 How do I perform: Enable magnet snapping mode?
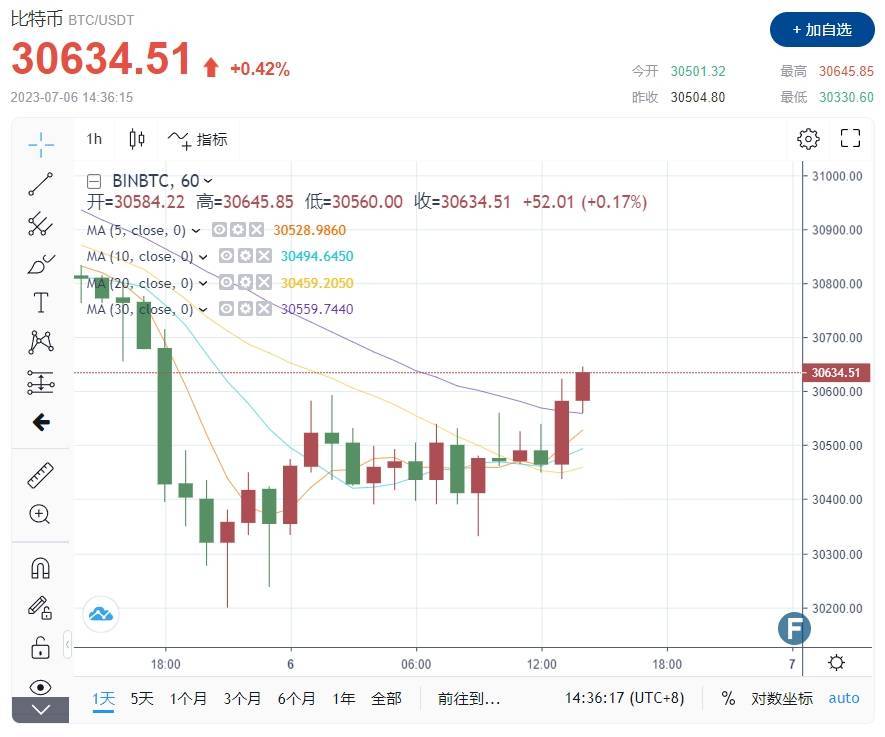[x=40, y=568]
